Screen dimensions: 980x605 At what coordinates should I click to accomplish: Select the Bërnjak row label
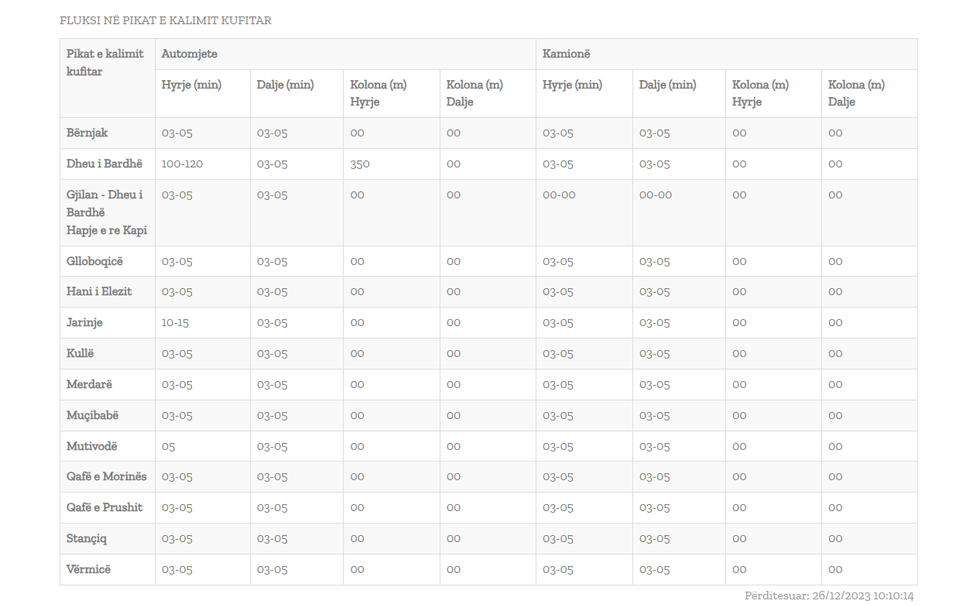[87, 133]
